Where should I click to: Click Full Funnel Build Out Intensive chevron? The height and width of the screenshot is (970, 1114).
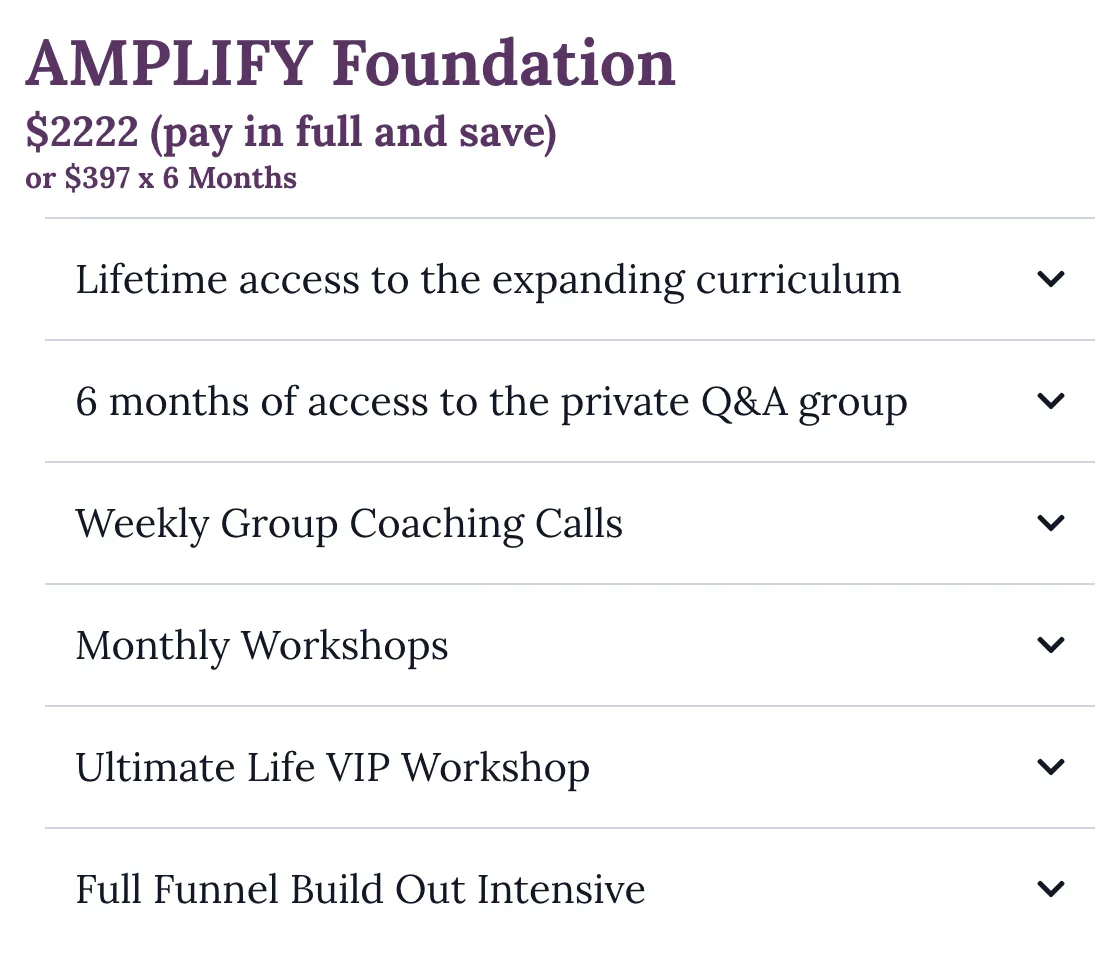pyautogui.click(x=1050, y=888)
